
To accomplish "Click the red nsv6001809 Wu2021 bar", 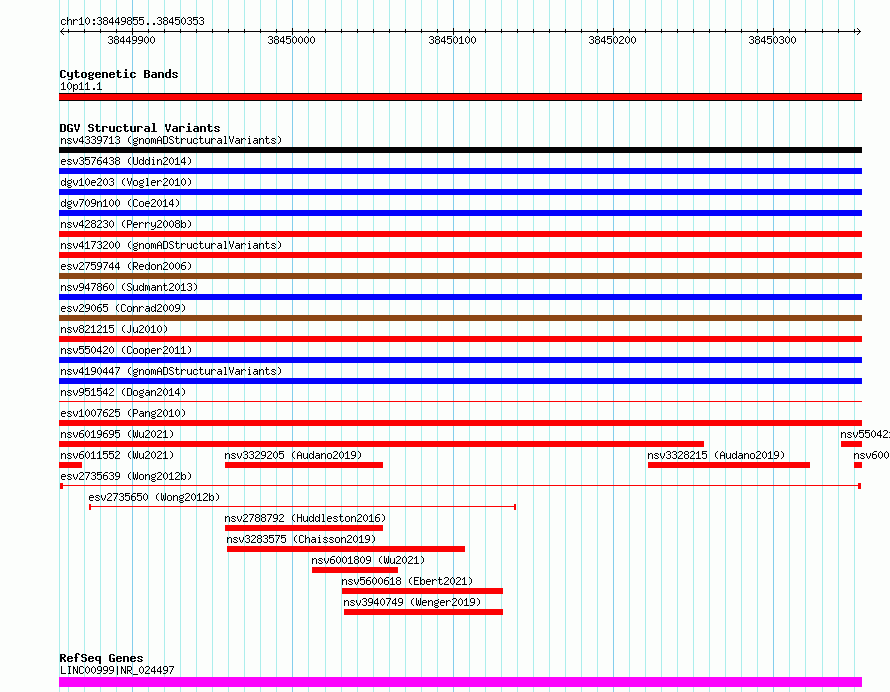I will coord(355,570).
